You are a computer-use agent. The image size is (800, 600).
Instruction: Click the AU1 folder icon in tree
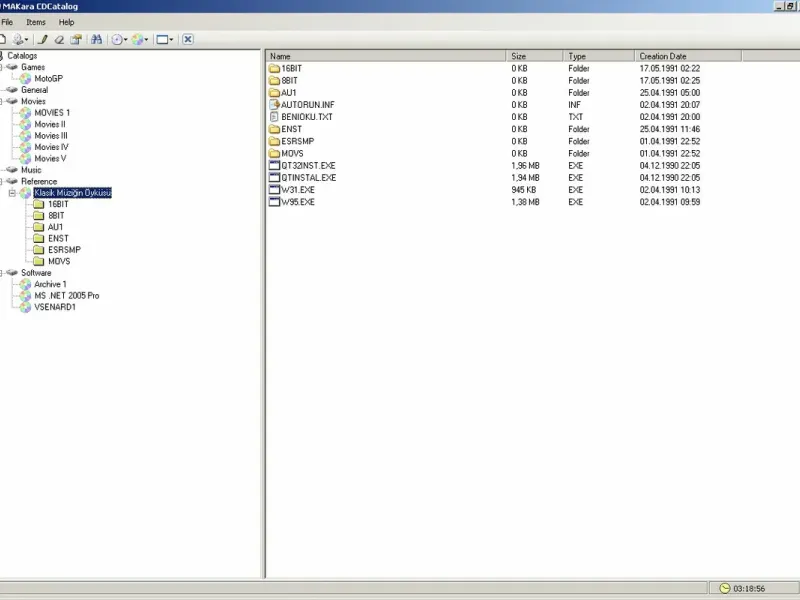tap(39, 227)
